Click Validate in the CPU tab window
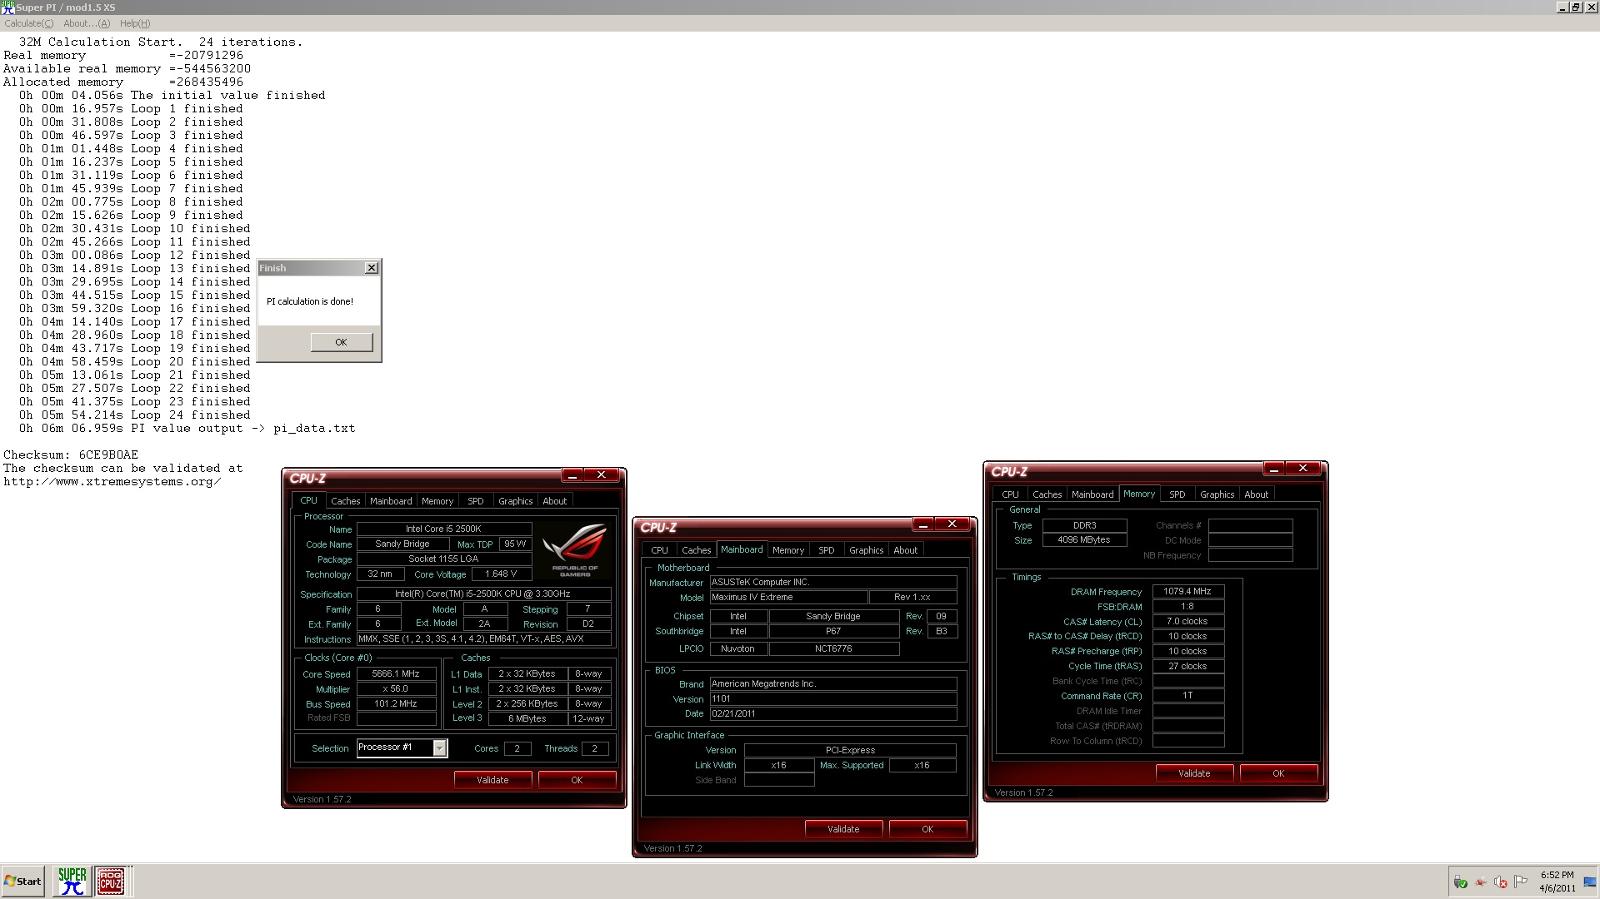 coord(492,780)
